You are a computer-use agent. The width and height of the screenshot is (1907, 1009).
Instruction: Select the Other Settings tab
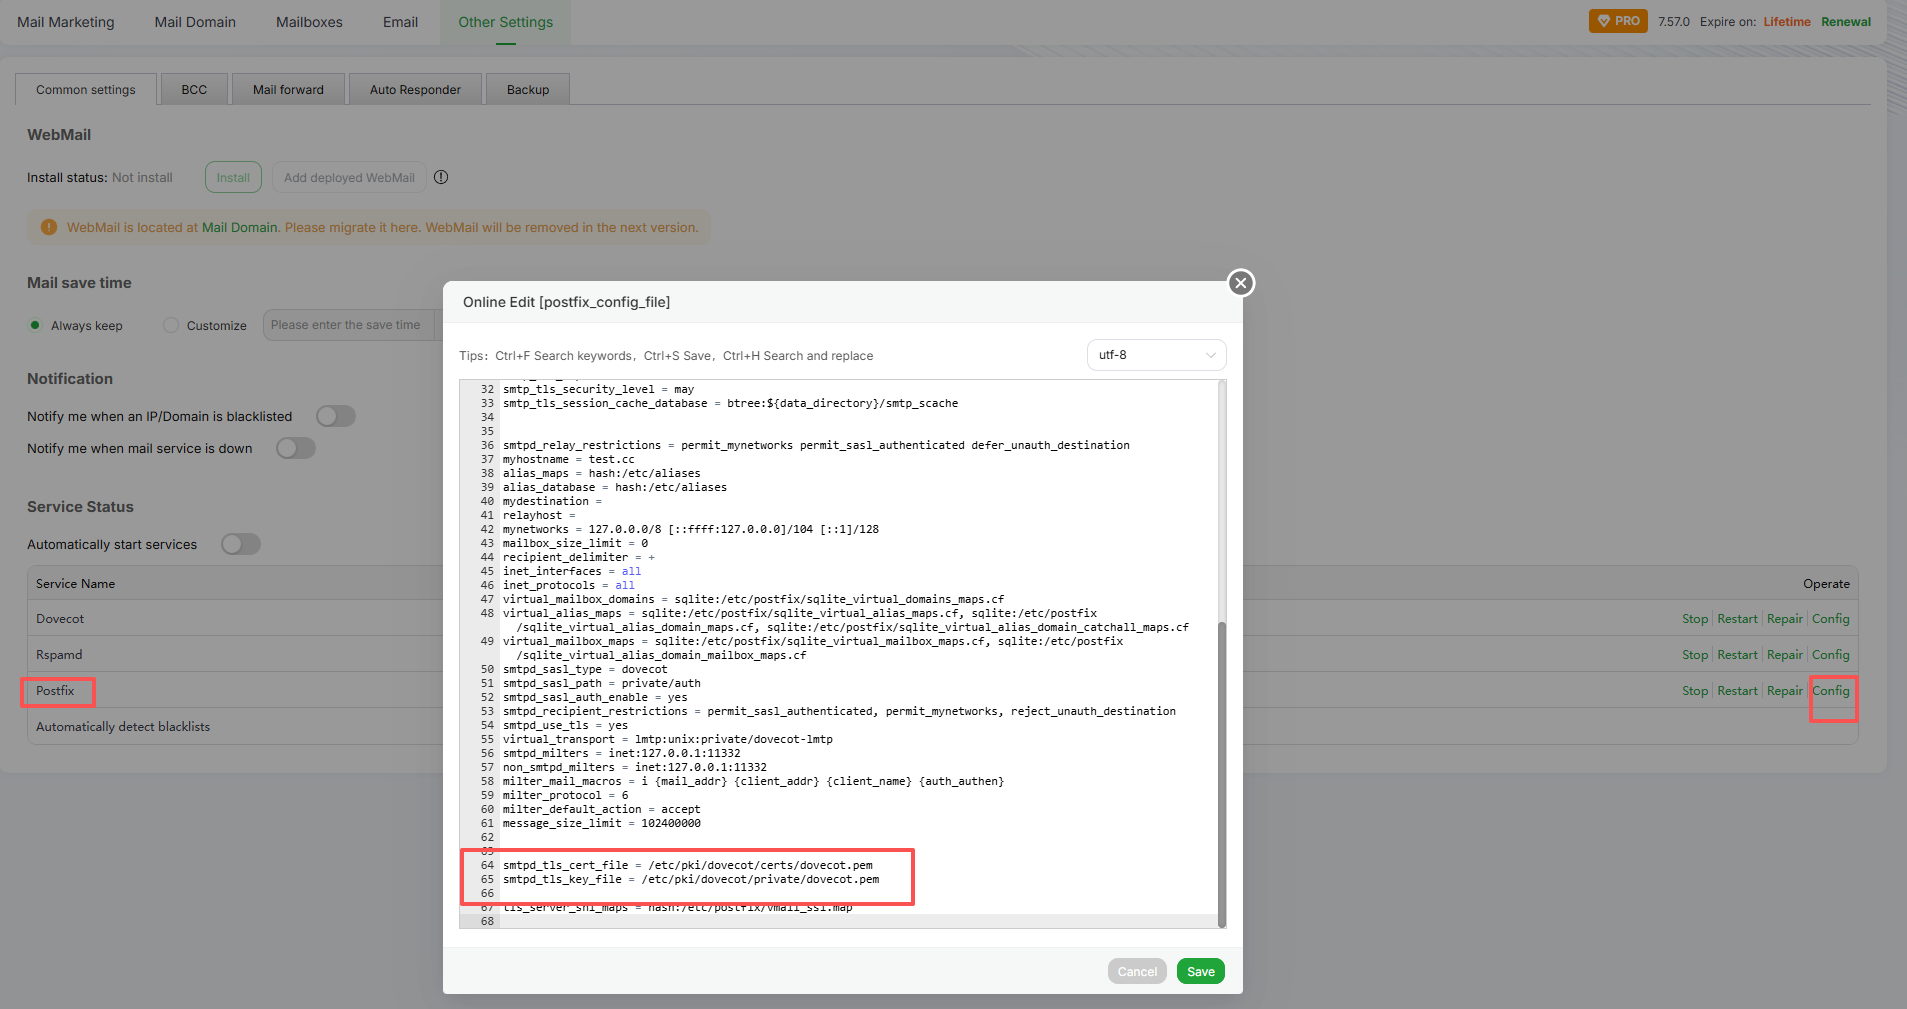pos(506,22)
